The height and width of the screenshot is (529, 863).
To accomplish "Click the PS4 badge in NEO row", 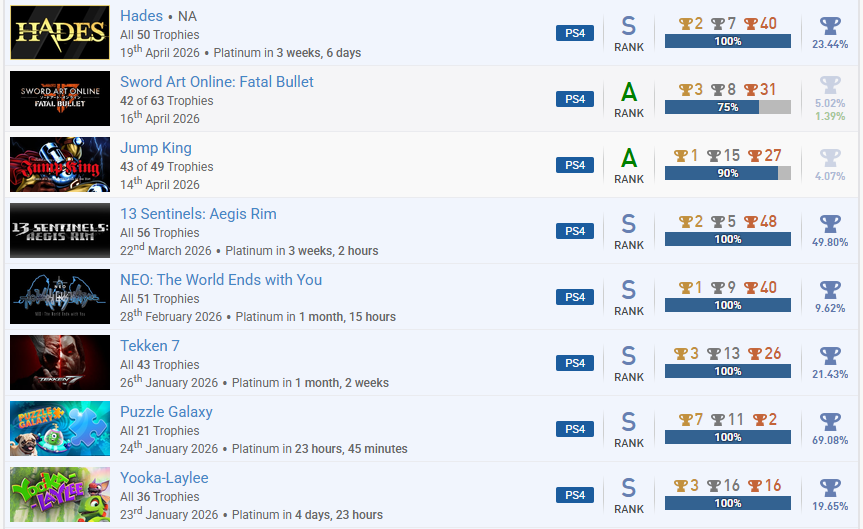I will click(575, 297).
